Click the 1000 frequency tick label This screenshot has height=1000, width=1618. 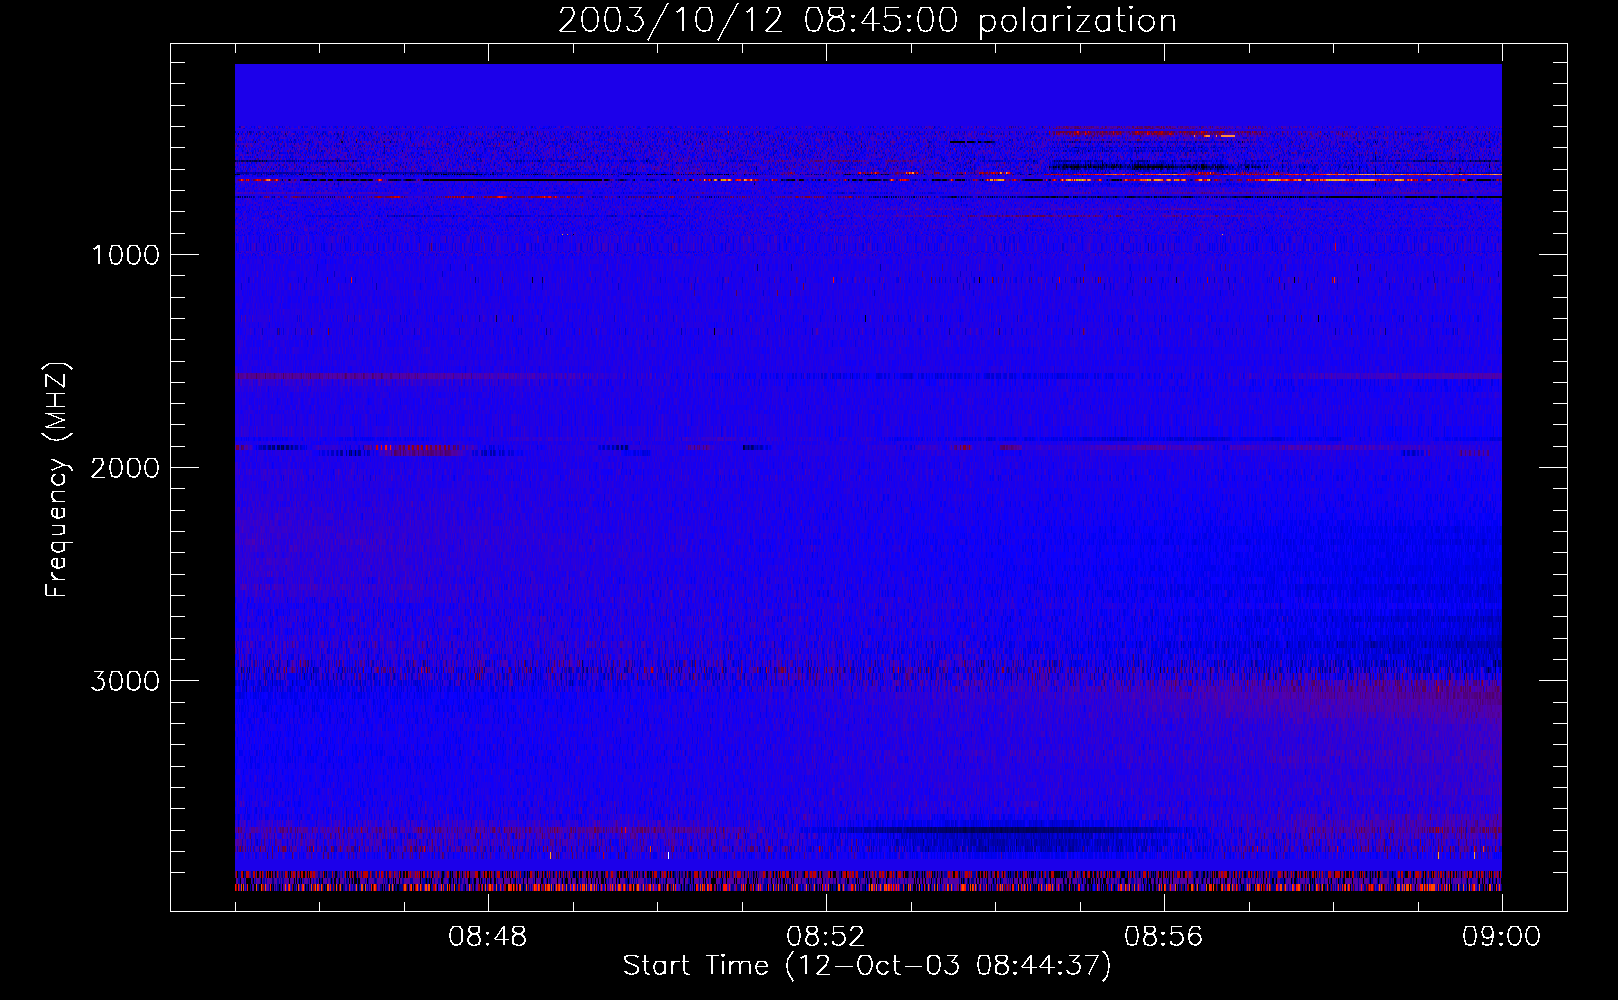click(x=125, y=255)
